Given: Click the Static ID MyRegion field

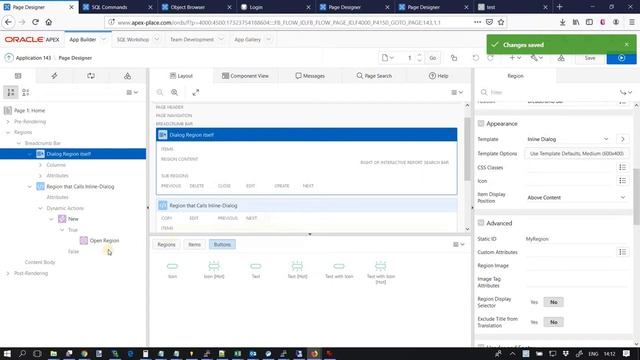Looking at the screenshot, I should pos(576,239).
